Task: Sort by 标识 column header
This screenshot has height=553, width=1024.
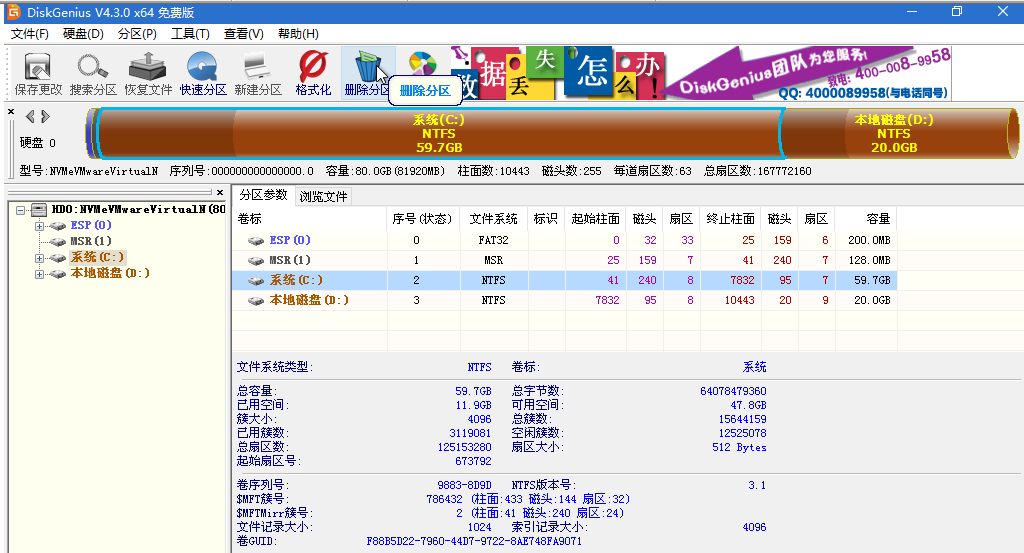Action: pos(546,219)
